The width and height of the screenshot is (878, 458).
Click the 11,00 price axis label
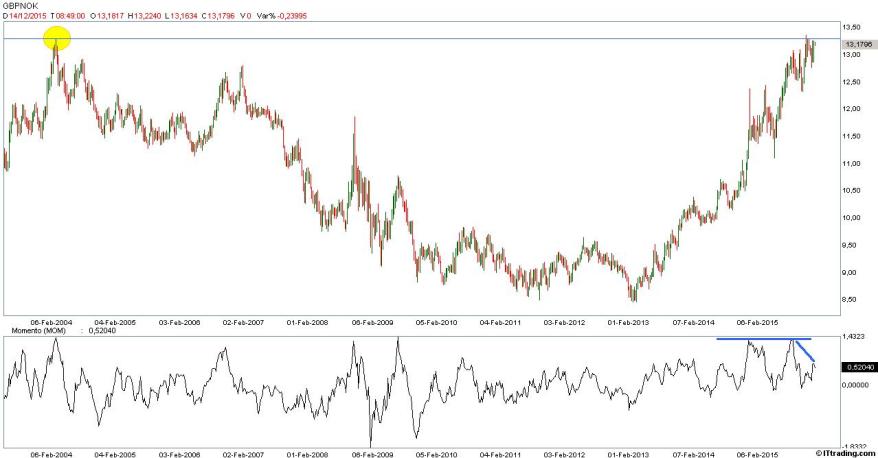(851, 163)
